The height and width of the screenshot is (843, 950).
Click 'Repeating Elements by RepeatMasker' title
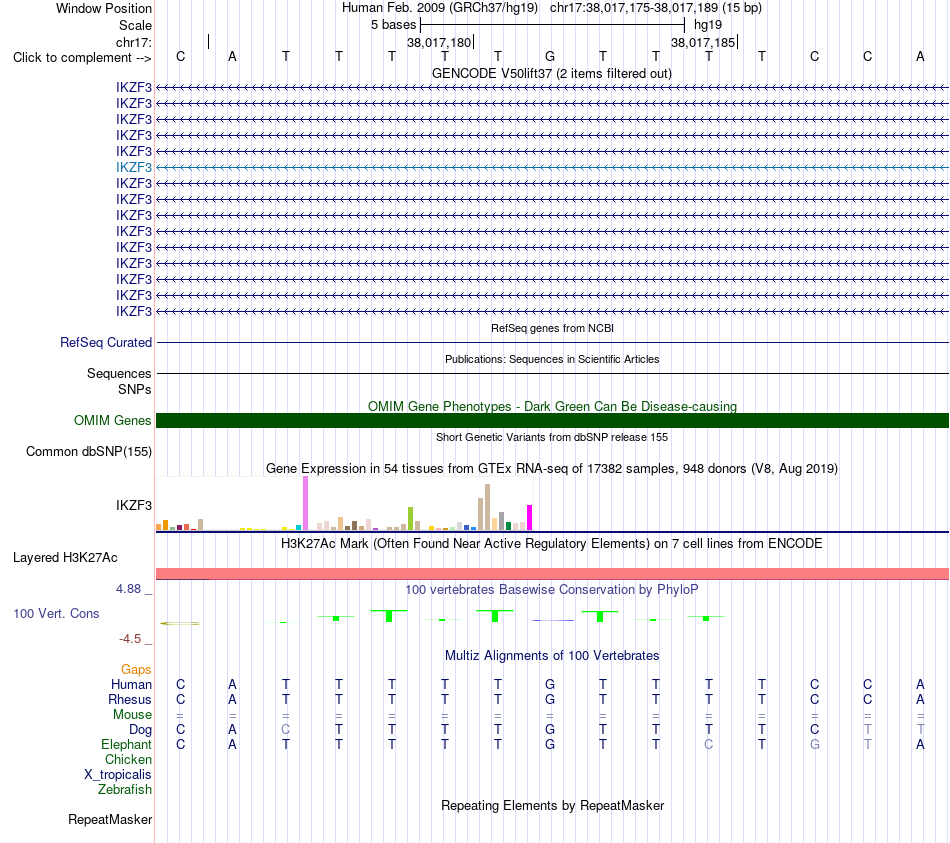(552, 805)
